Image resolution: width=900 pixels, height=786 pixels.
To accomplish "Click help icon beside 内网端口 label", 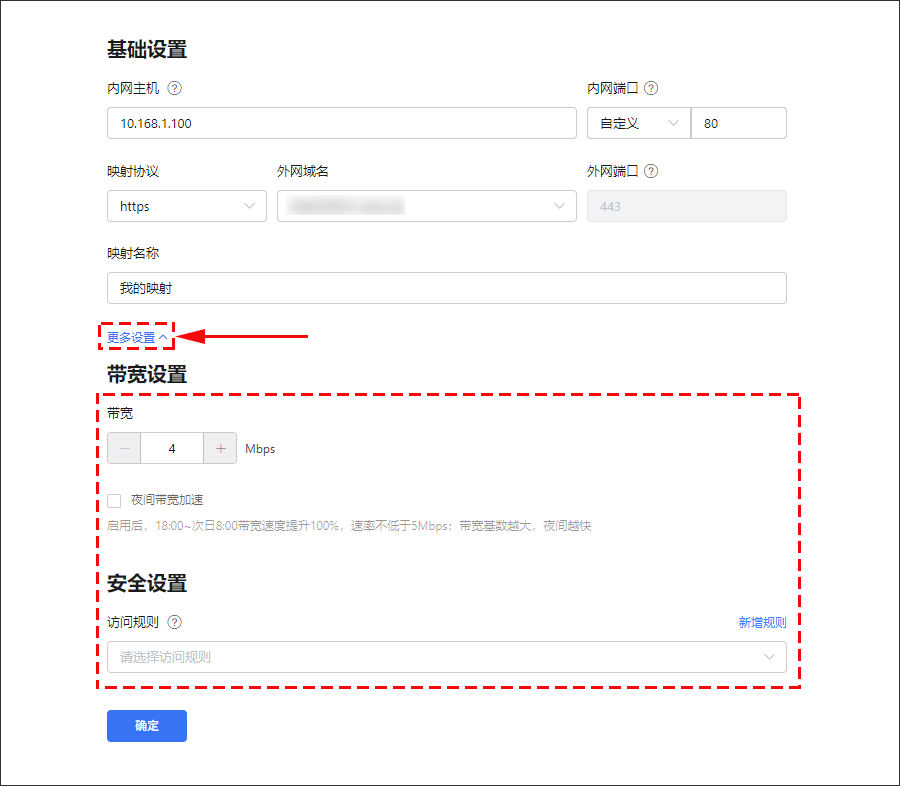I will (x=651, y=88).
